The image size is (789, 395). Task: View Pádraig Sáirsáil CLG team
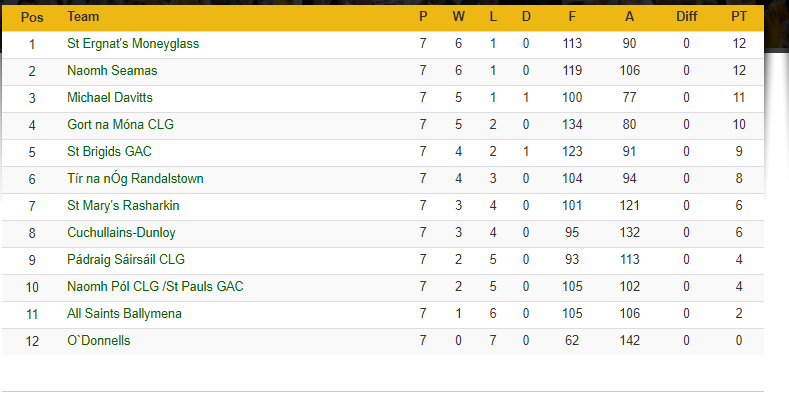126,260
